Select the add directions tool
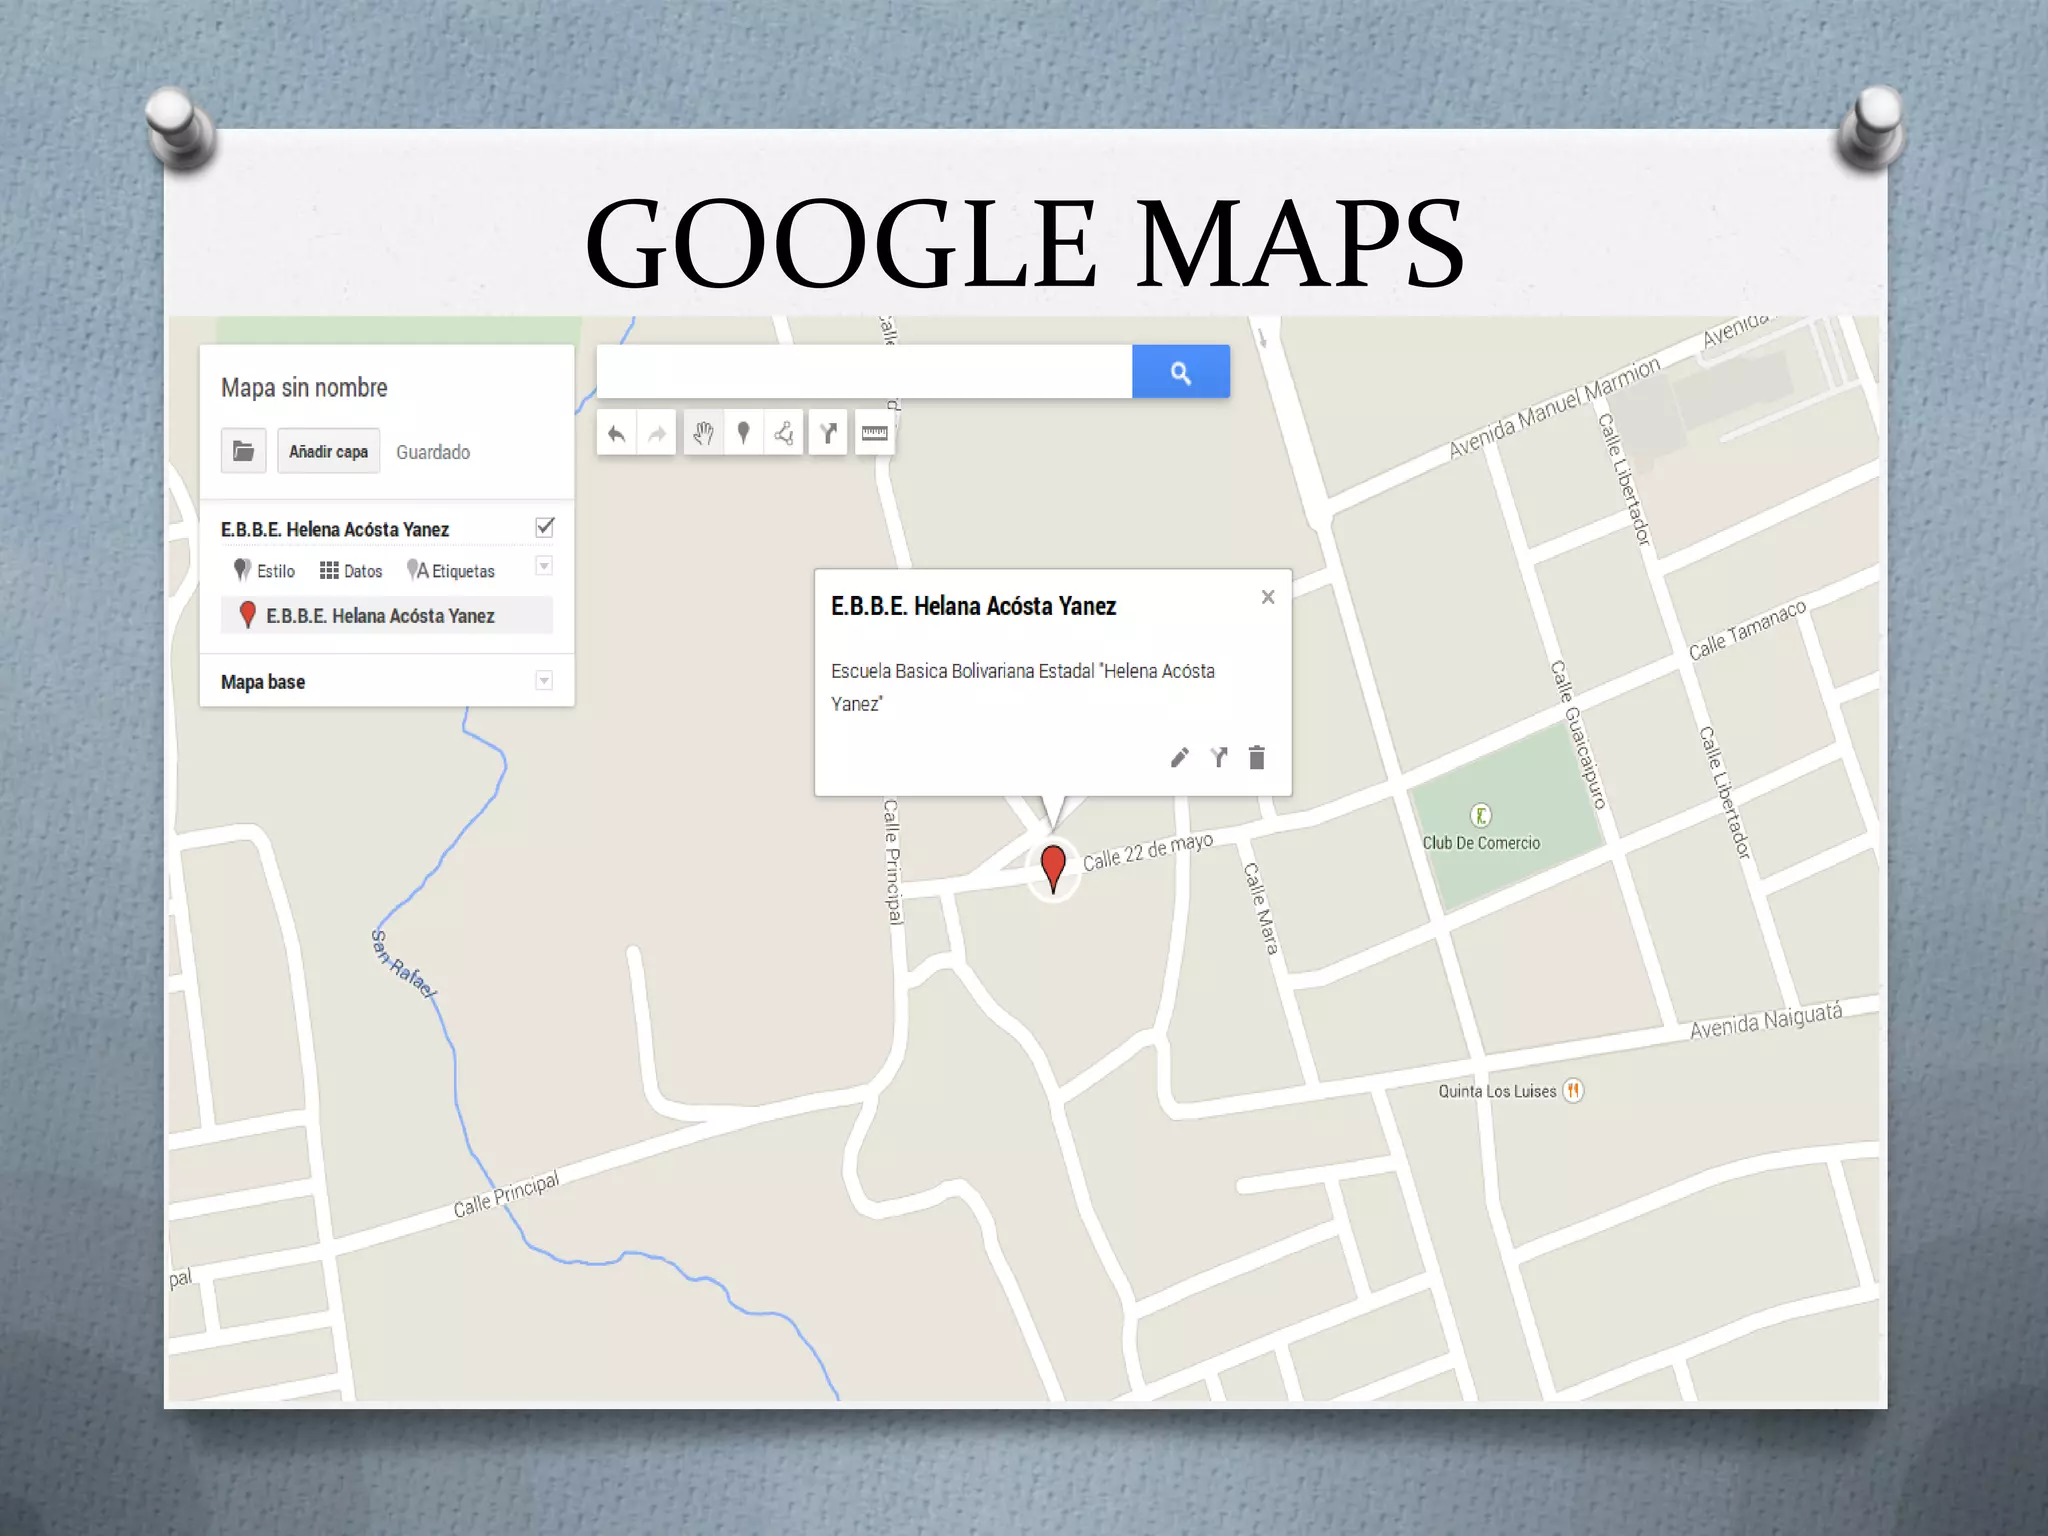 (x=829, y=433)
